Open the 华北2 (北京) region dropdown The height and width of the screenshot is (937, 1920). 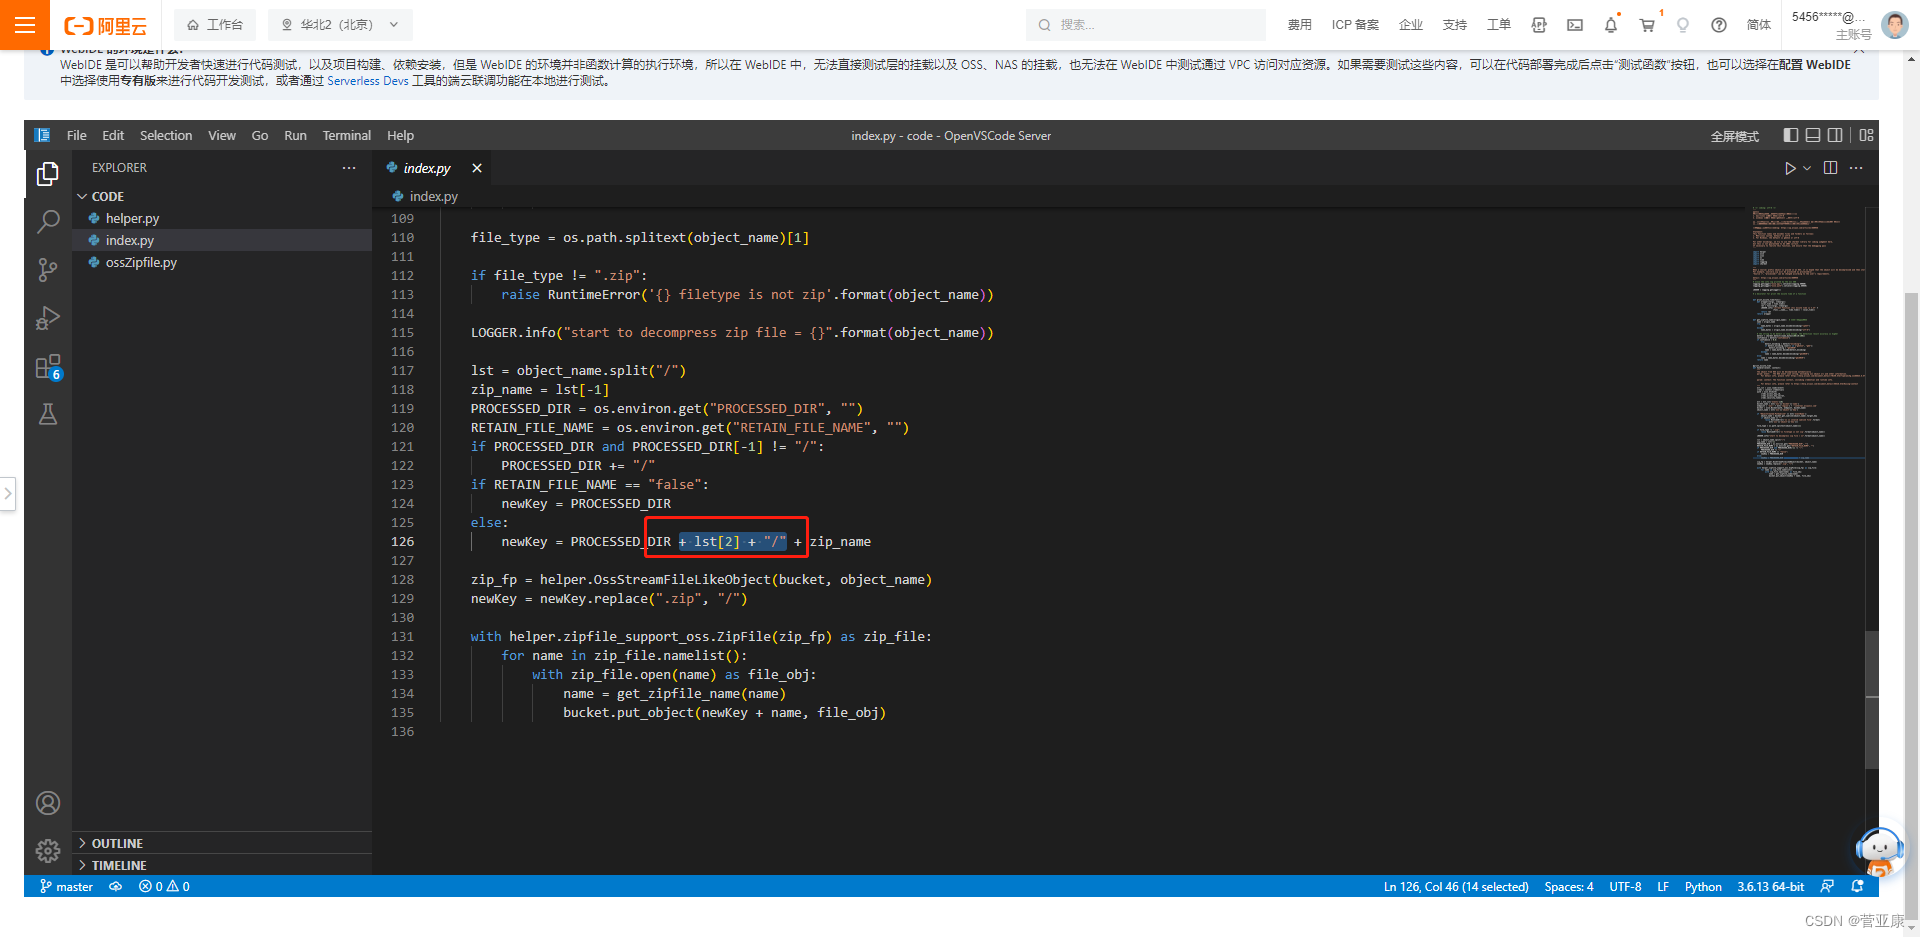coord(340,25)
